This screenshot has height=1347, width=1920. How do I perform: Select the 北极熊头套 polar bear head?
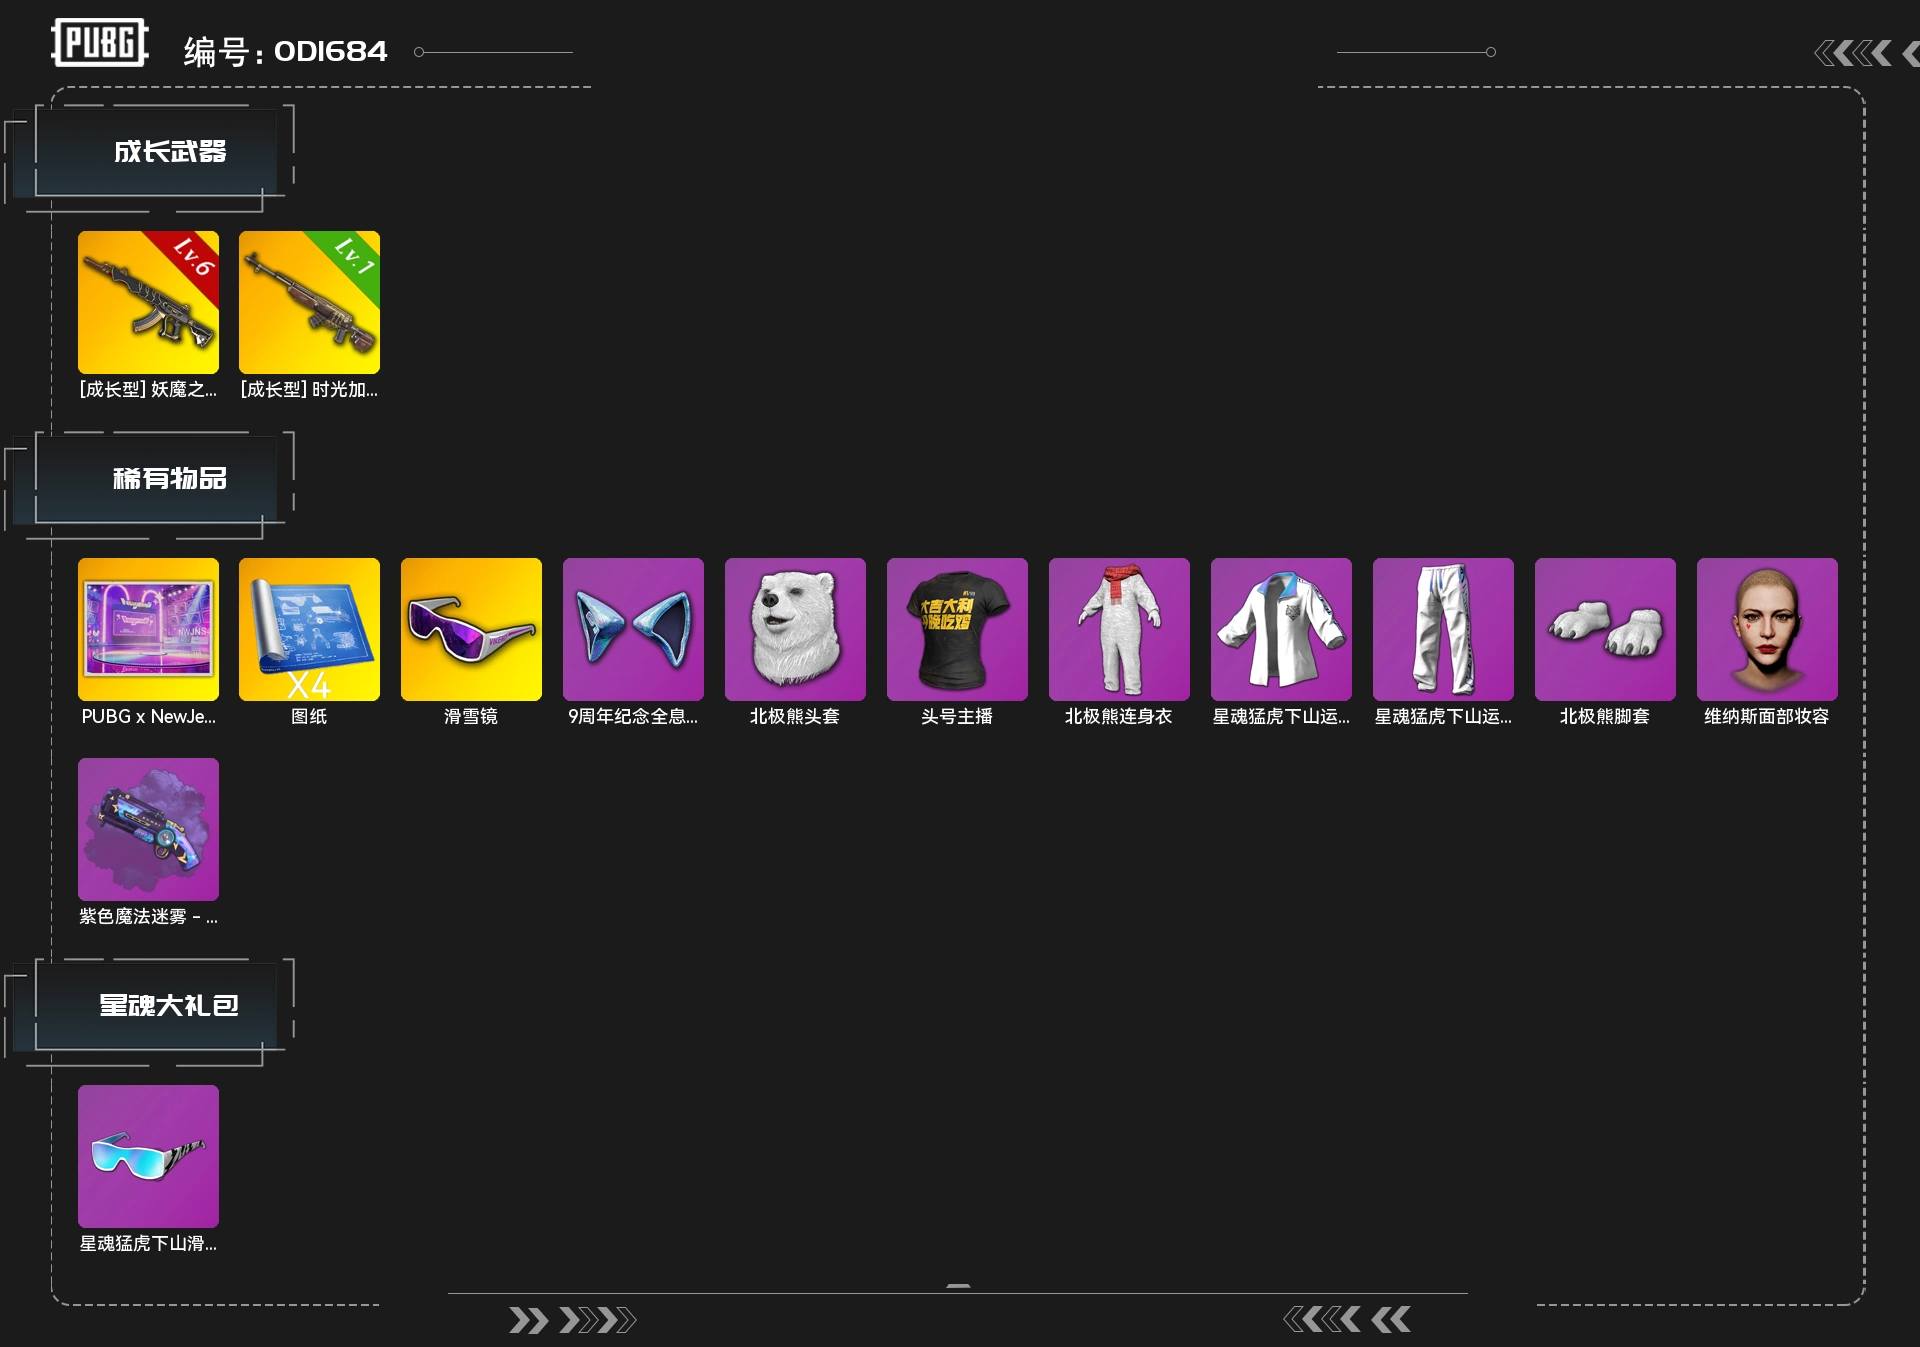pyautogui.click(x=795, y=629)
